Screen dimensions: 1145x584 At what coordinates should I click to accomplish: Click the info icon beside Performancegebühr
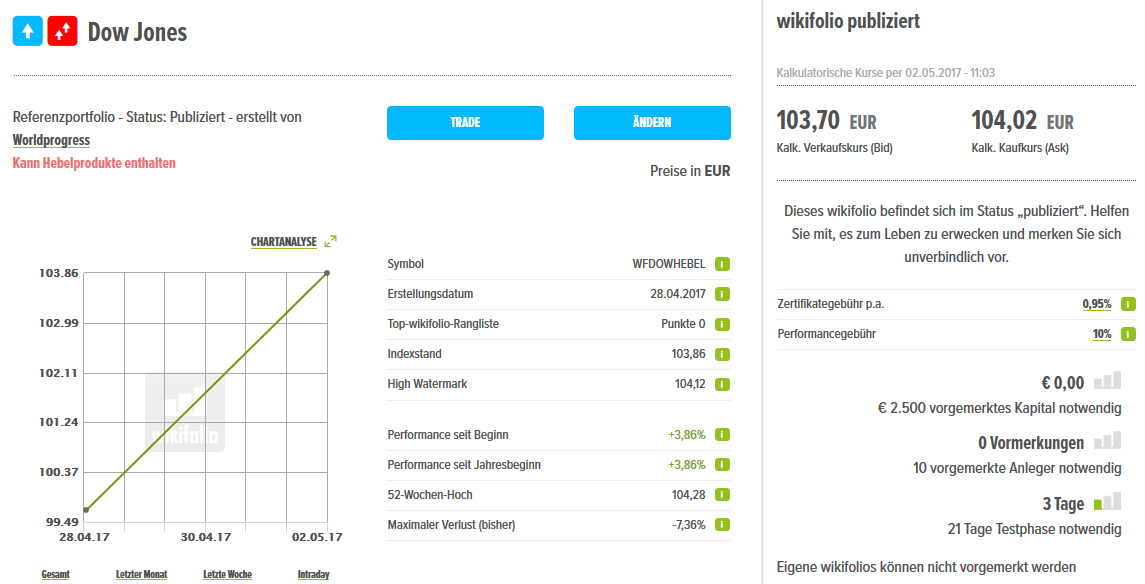(x=1126, y=334)
